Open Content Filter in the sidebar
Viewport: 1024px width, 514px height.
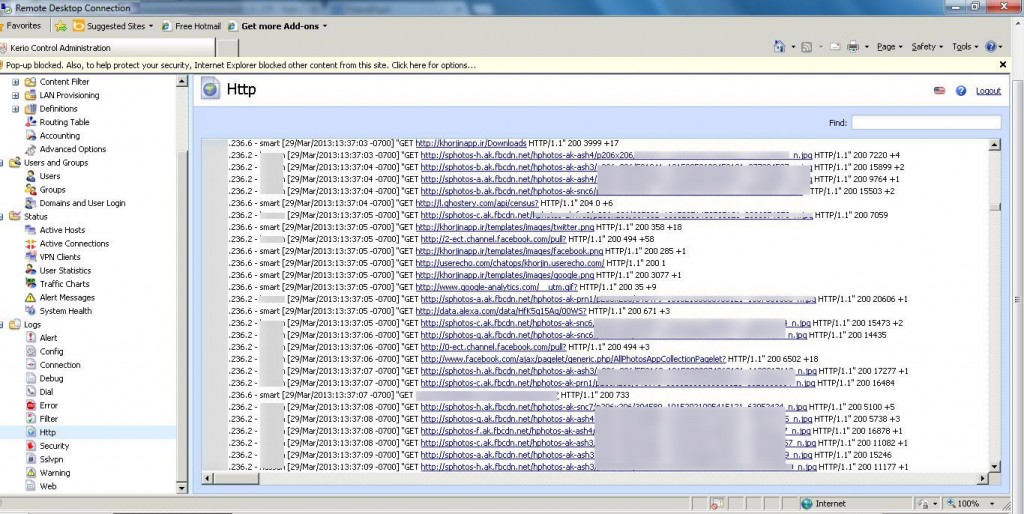64,82
